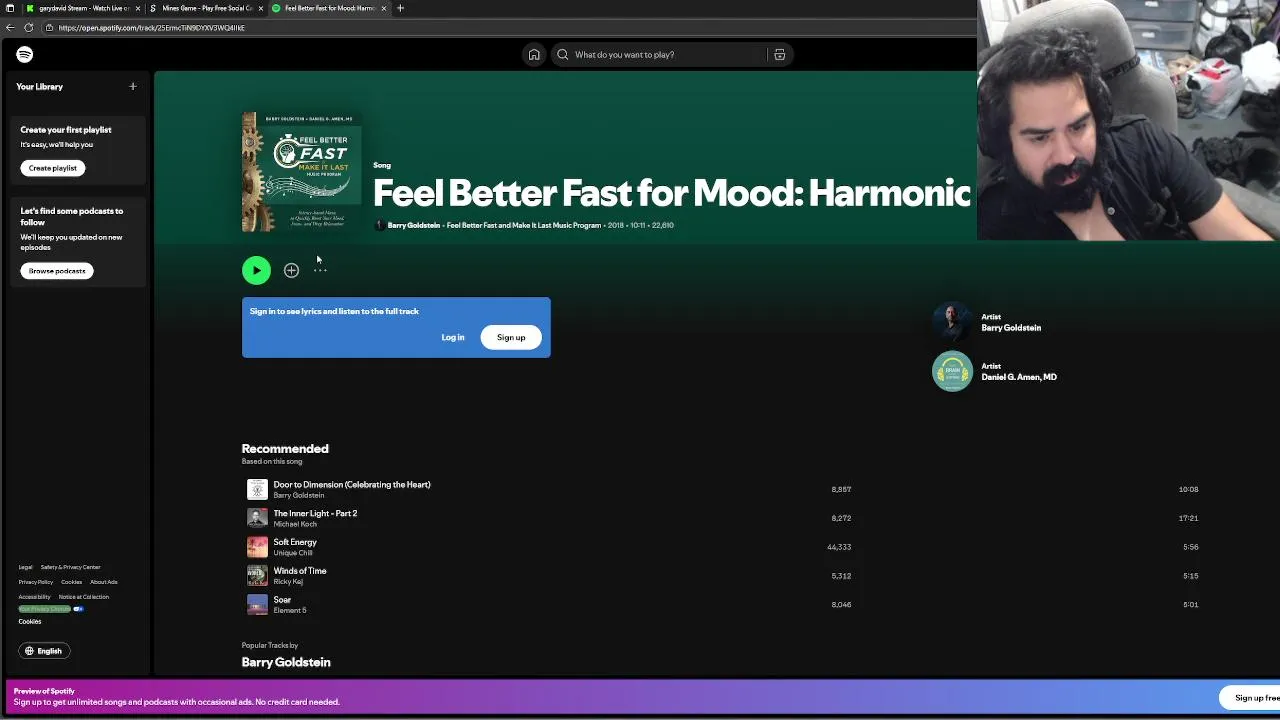Select the Feel Better Fast for Mood tab
Image resolution: width=1280 pixels, height=720 pixels.
(x=330, y=8)
